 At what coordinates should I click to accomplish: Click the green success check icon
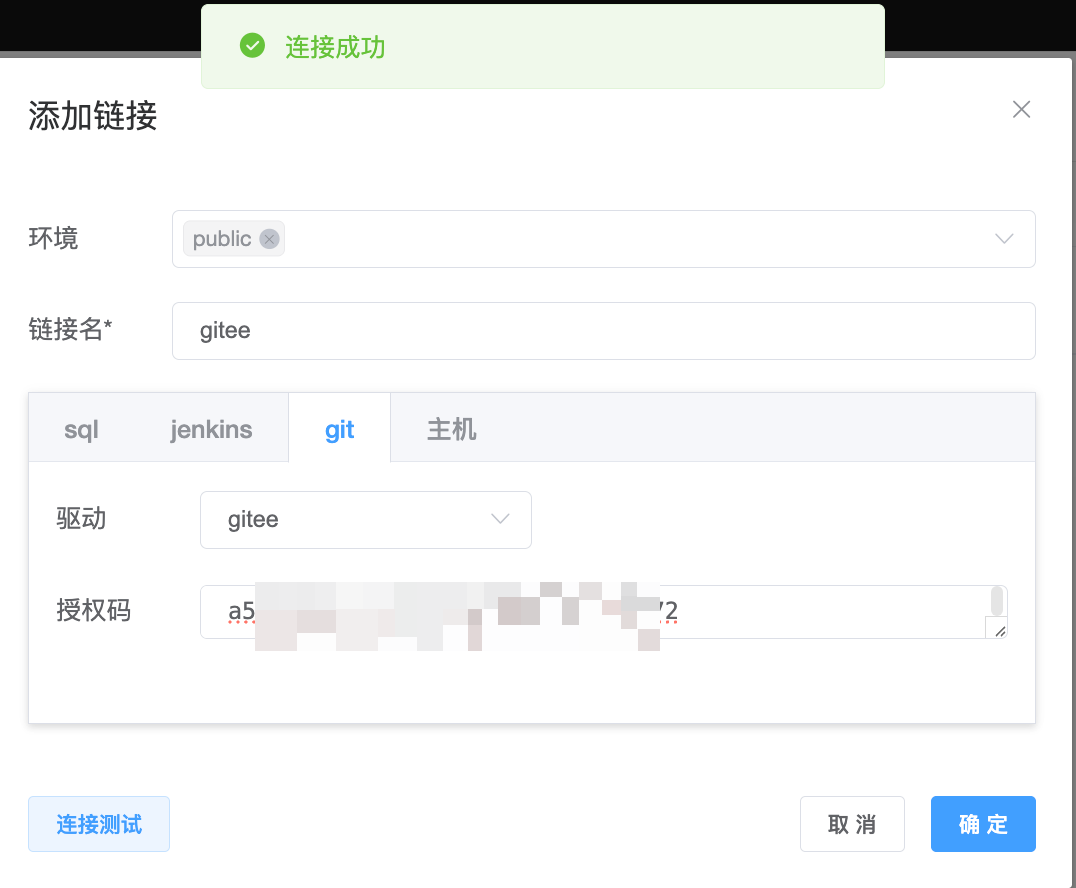pos(253,46)
